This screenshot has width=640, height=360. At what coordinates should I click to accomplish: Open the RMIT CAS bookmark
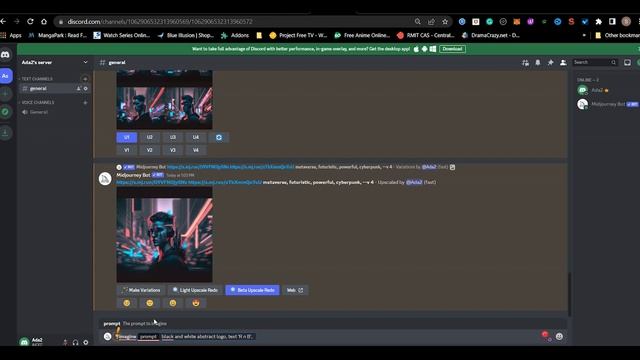click(425, 36)
